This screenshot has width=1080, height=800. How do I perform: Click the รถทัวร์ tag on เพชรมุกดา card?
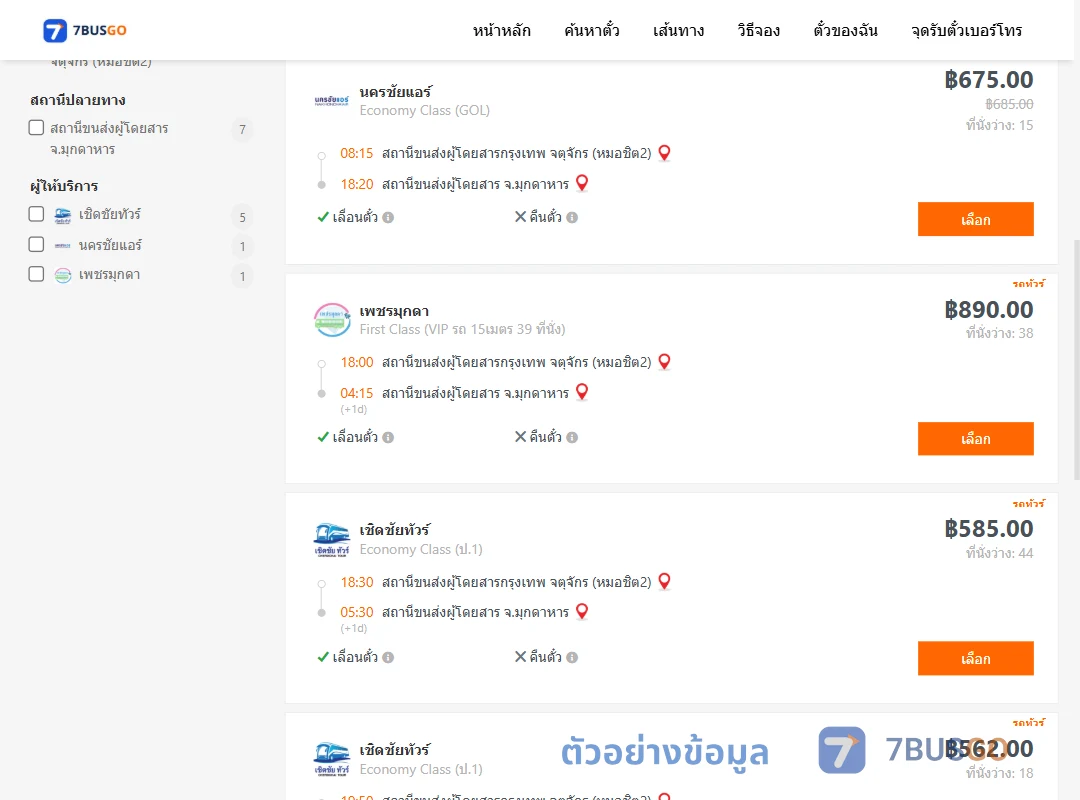[x=1028, y=283]
